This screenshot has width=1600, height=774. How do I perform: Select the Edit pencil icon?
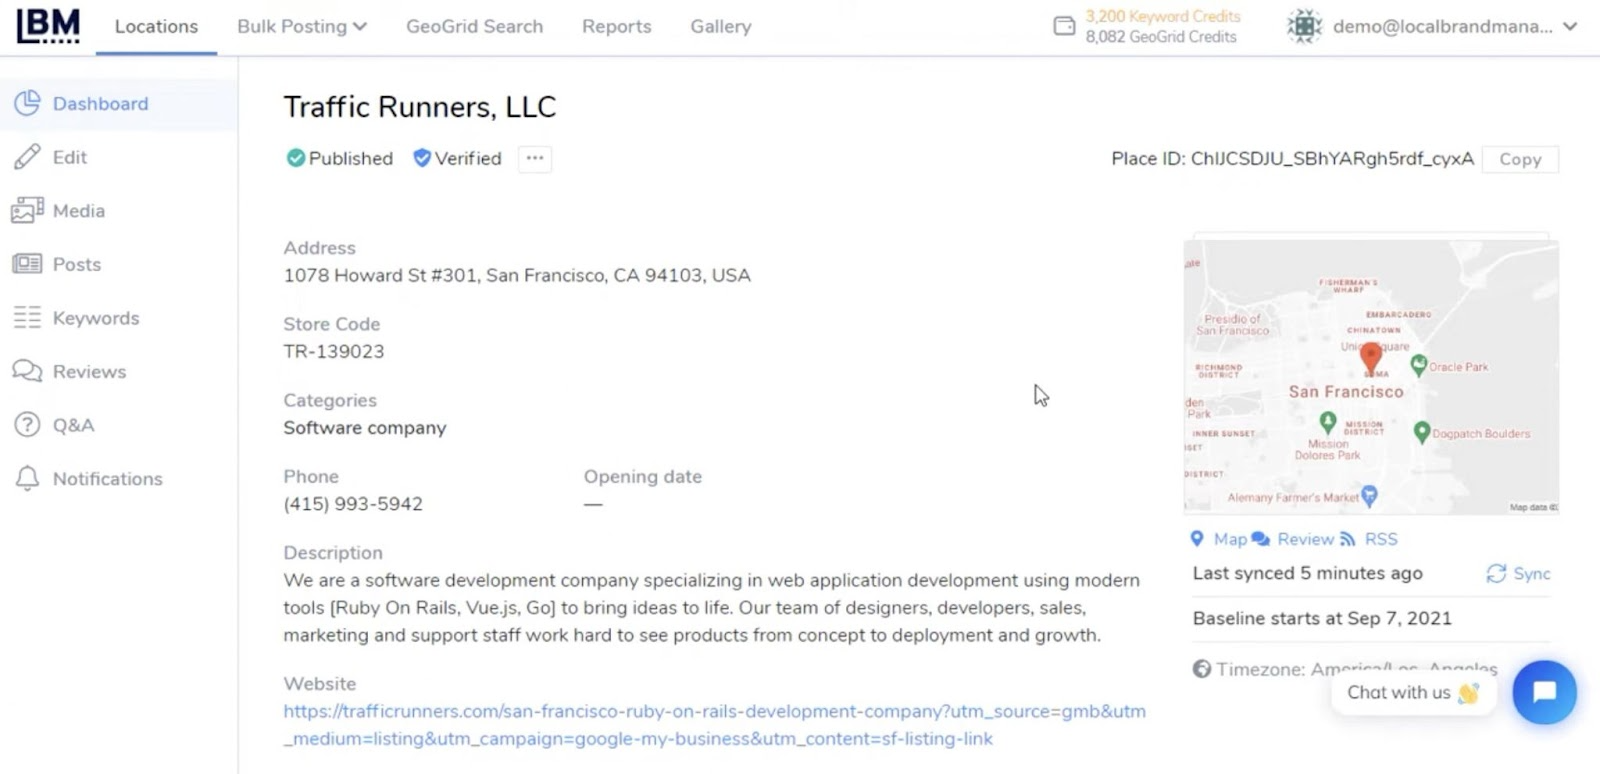27,157
